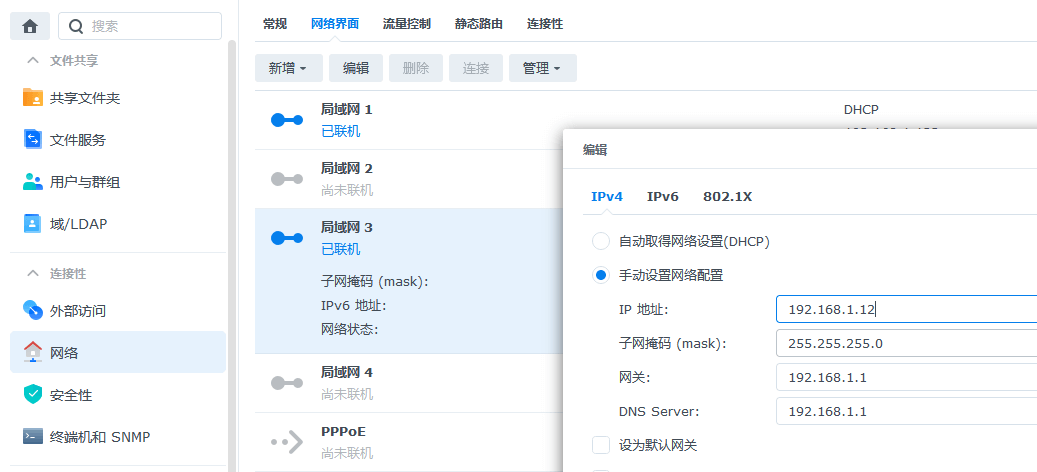Open 安全性 security shield icon
The image size is (1037, 472).
pyautogui.click(x=33, y=395)
